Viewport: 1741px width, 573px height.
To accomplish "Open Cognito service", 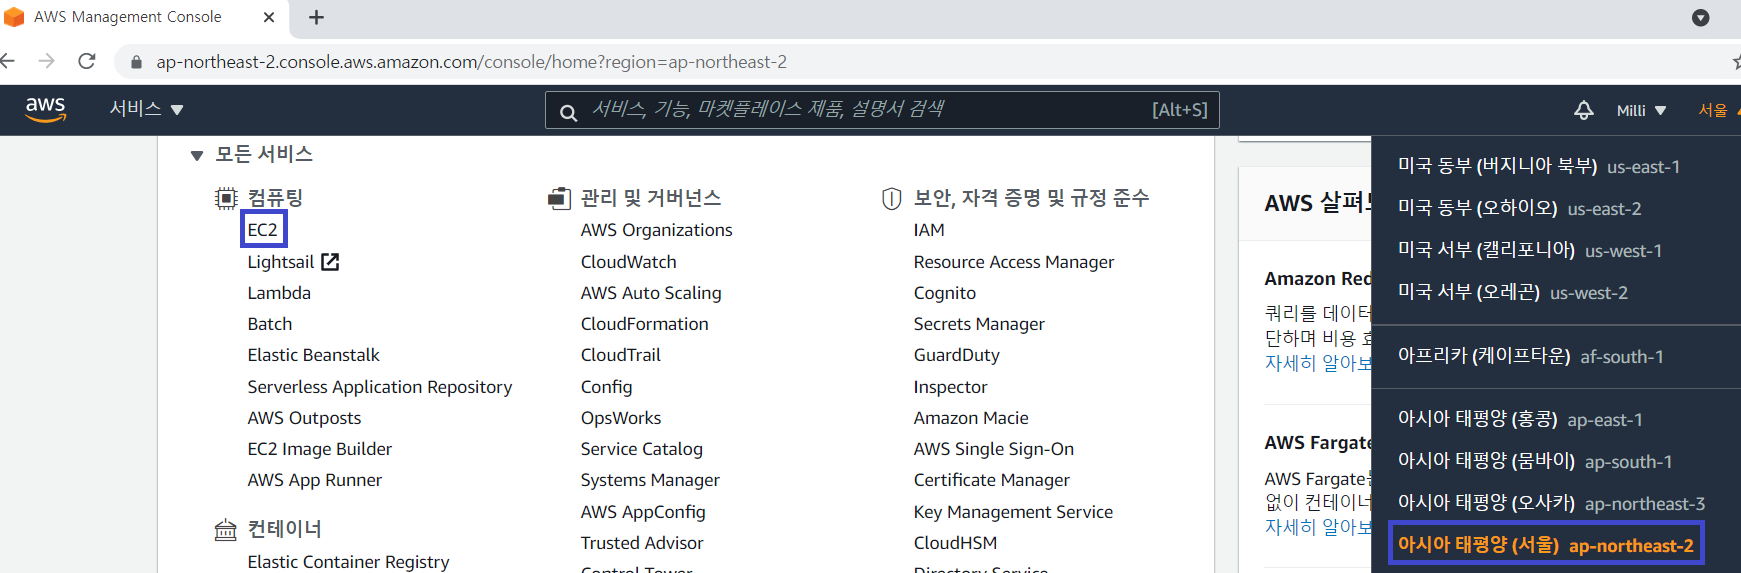I will pos(945,293).
